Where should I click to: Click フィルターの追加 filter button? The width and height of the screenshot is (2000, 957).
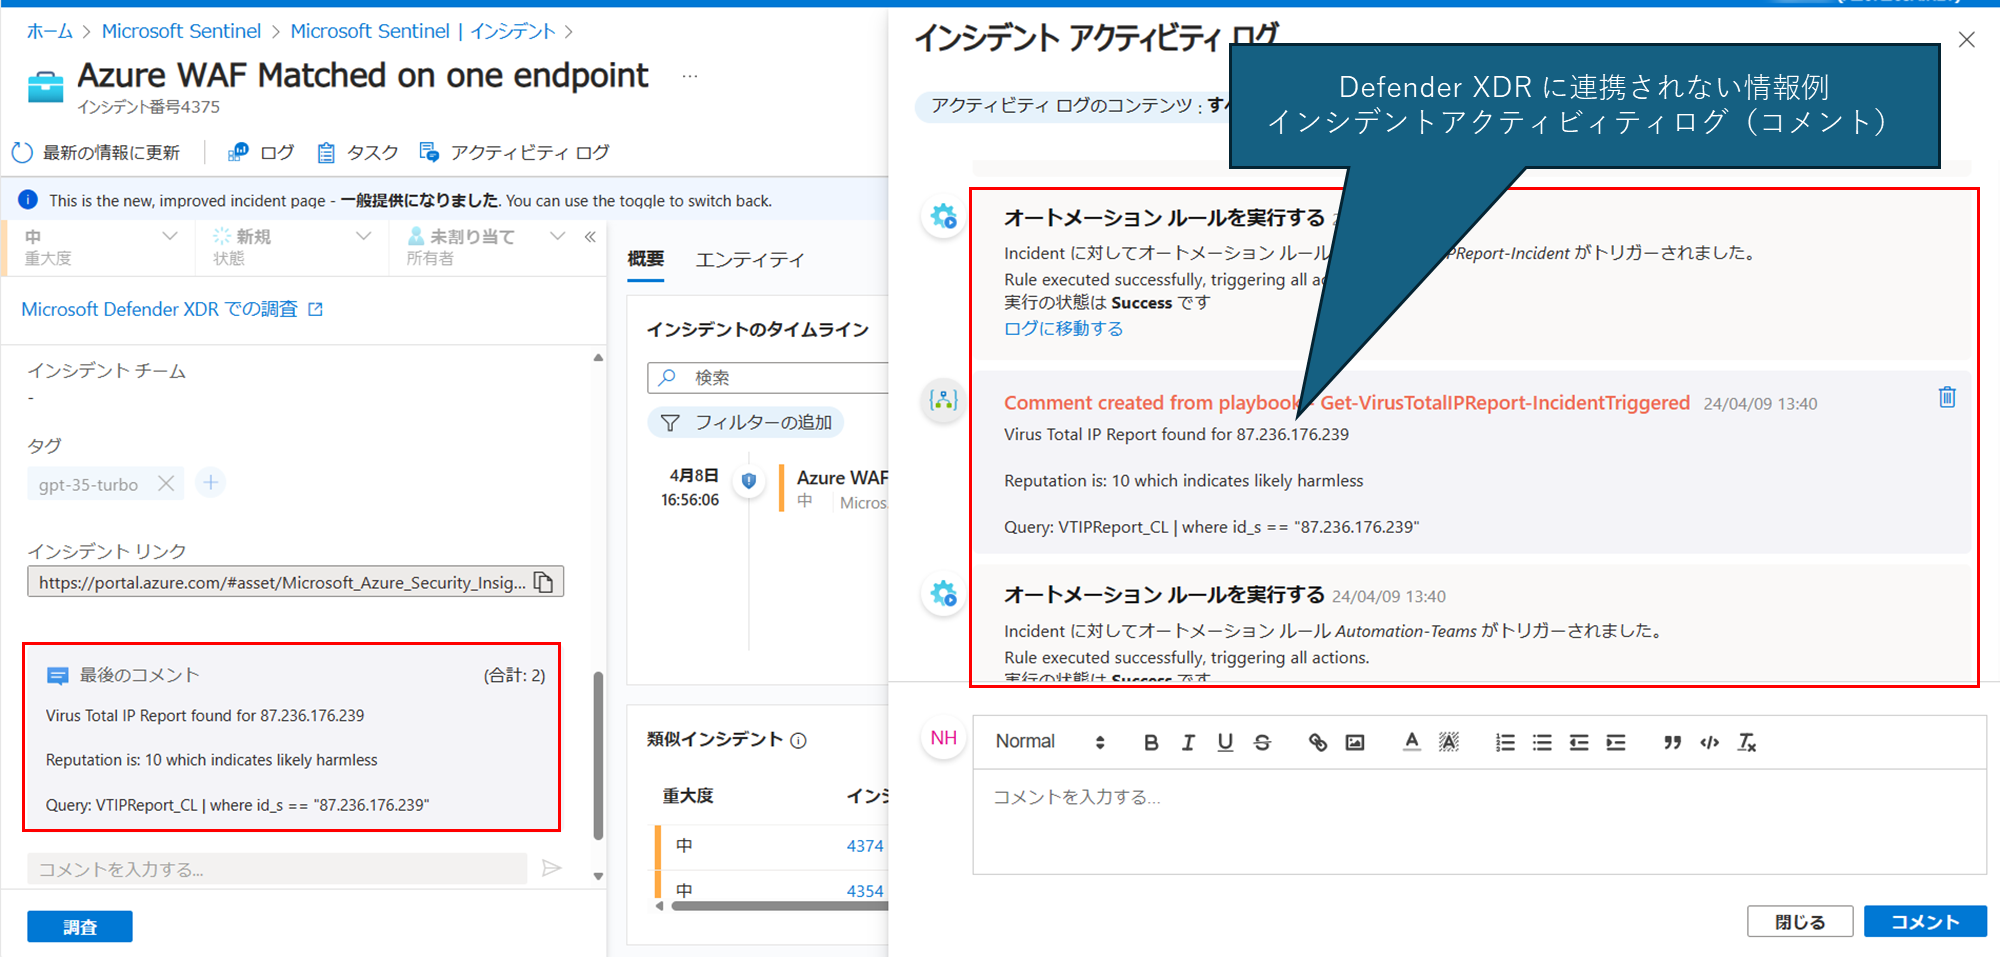click(x=746, y=423)
